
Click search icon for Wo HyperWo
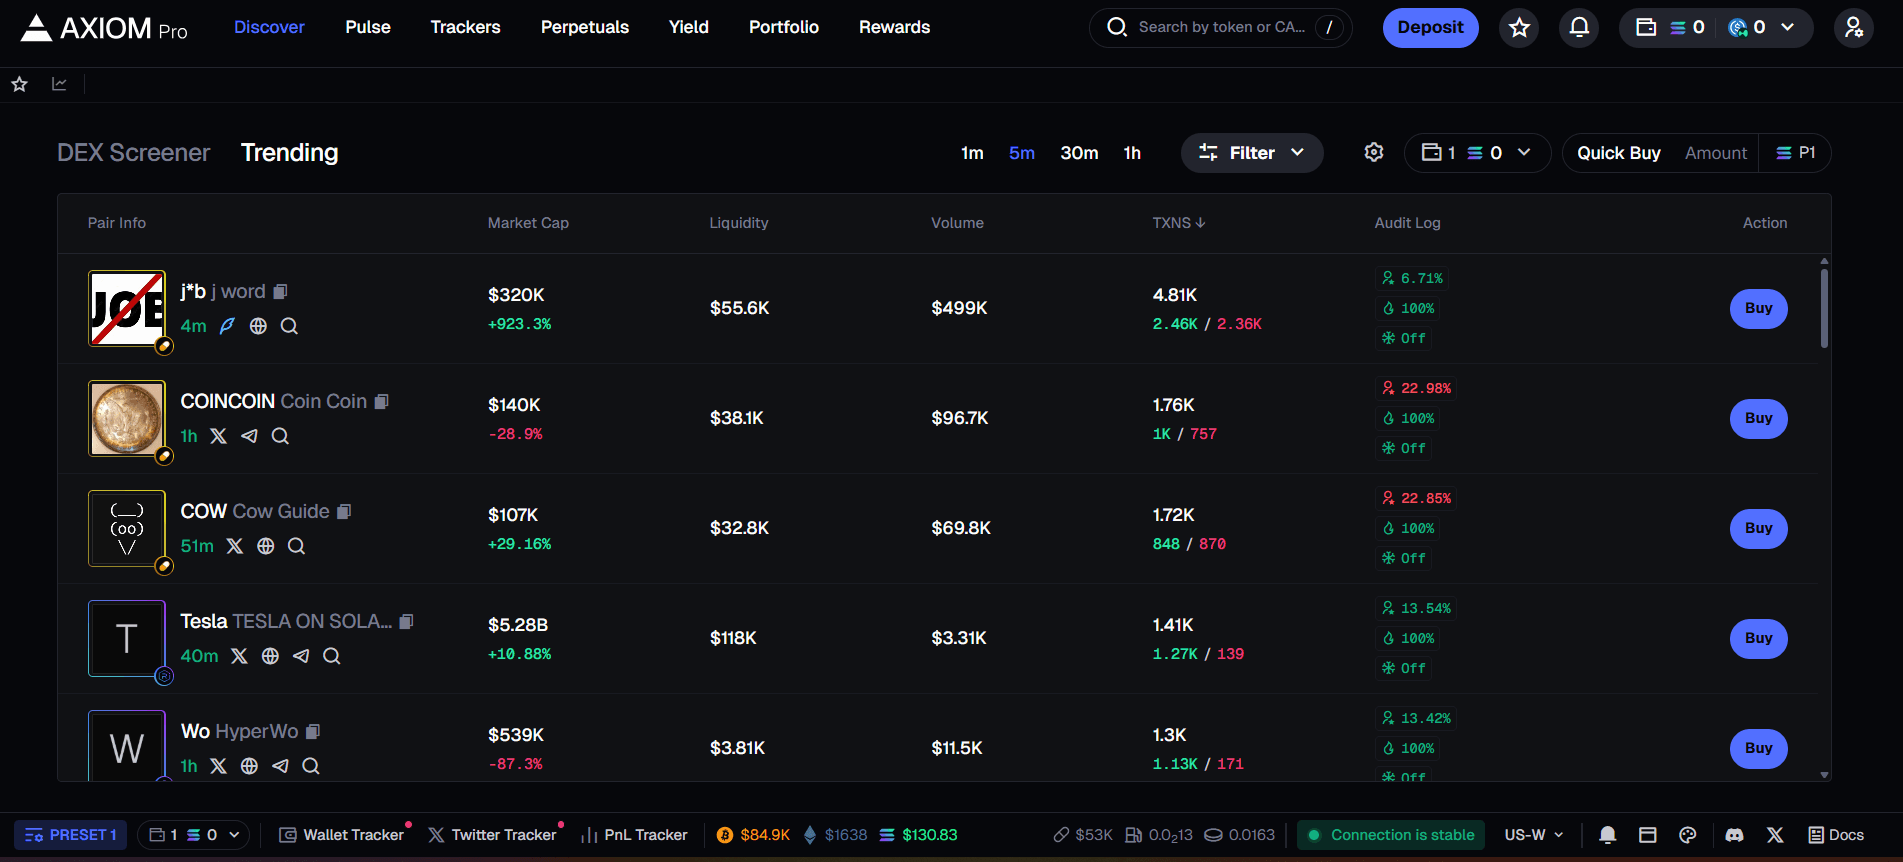[x=311, y=766]
